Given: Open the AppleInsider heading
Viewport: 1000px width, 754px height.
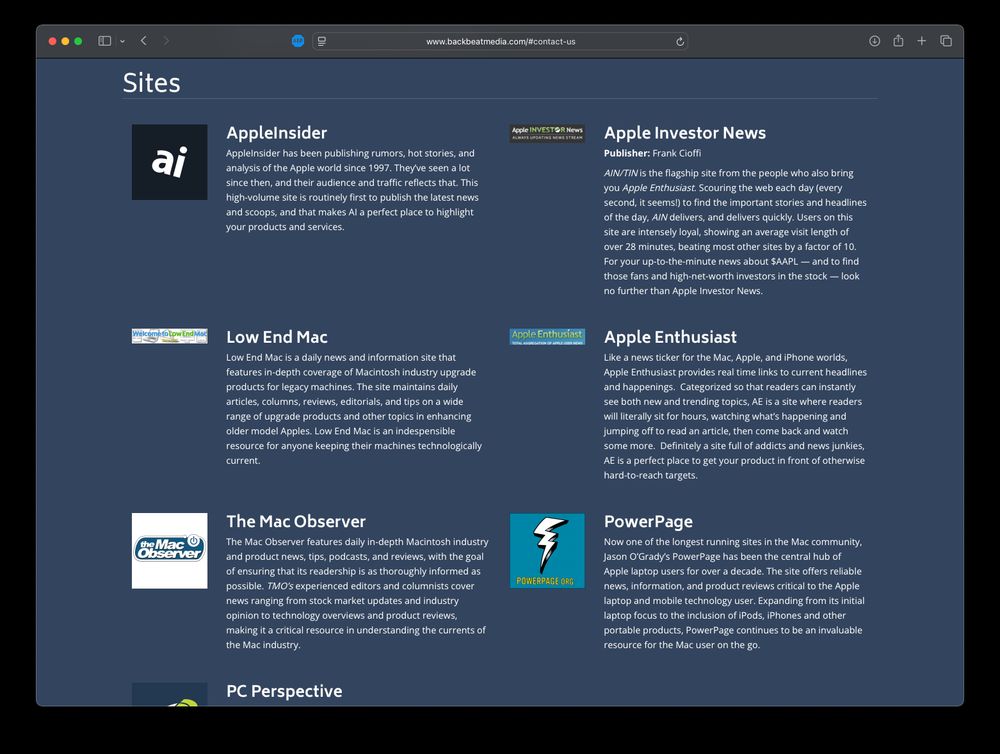Looking at the screenshot, I should [x=276, y=133].
